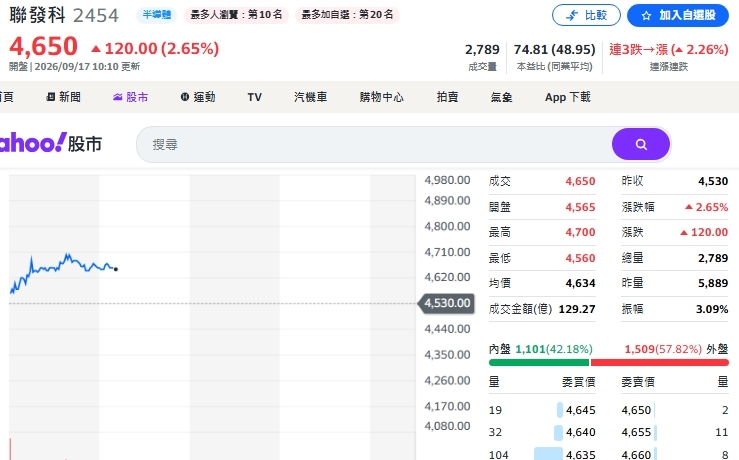Image resolution: width=739 pixels, height=460 pixels.
Task: Open the 拍賣 nav item
Action: 447,97
